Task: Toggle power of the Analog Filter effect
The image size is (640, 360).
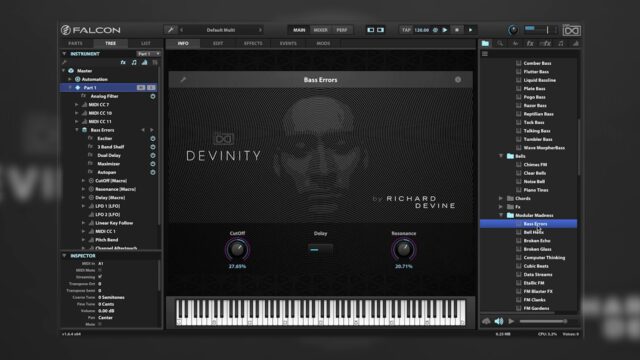Action: 153,96
